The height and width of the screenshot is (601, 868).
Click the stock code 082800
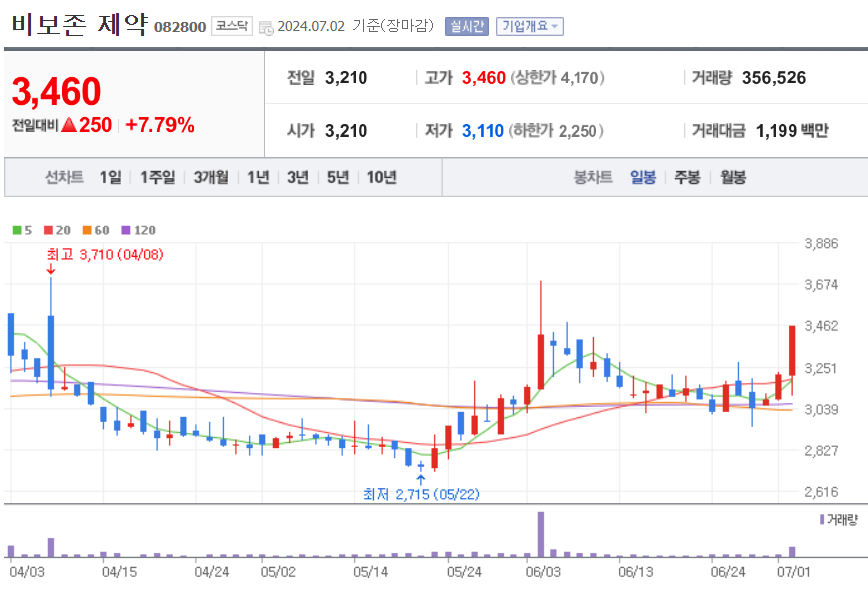[x=180, y=27]
